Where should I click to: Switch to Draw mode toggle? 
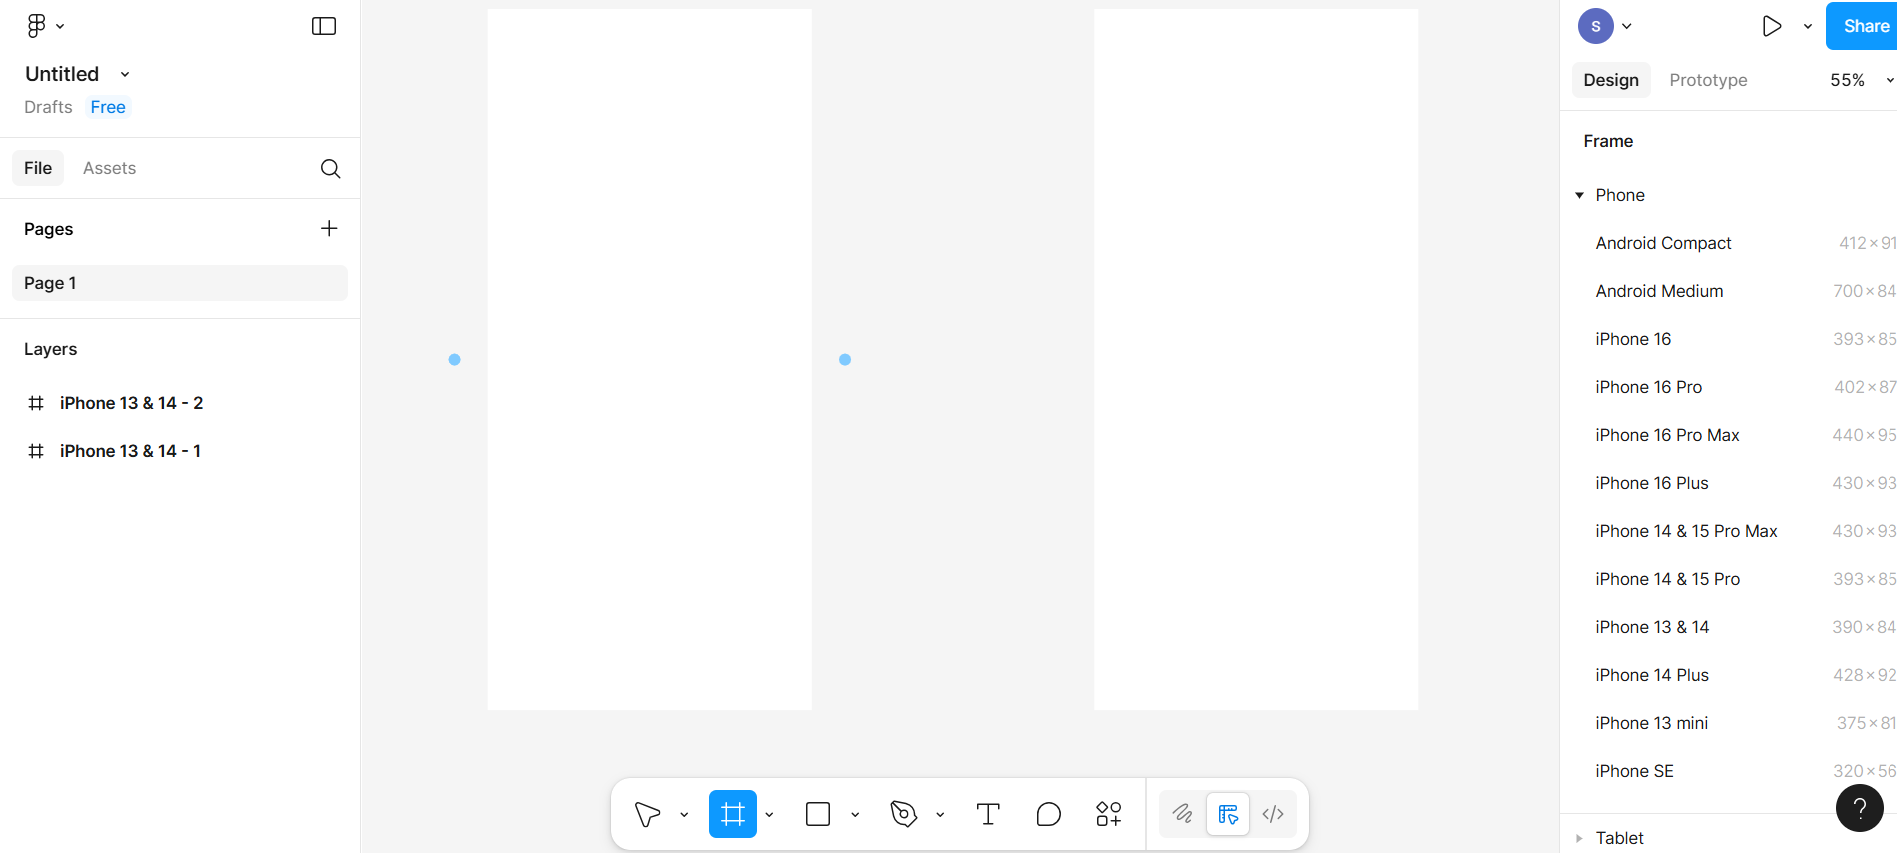click(1183, 814)
